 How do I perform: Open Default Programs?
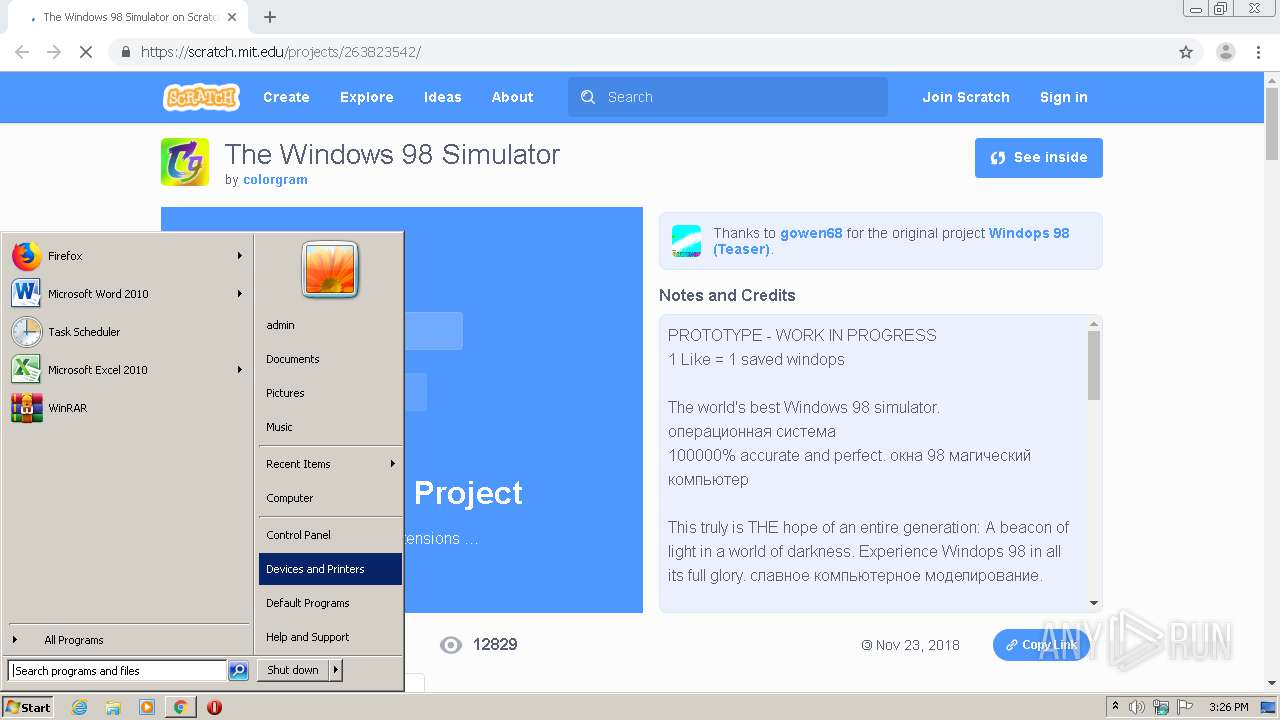(x=330, y=603)
